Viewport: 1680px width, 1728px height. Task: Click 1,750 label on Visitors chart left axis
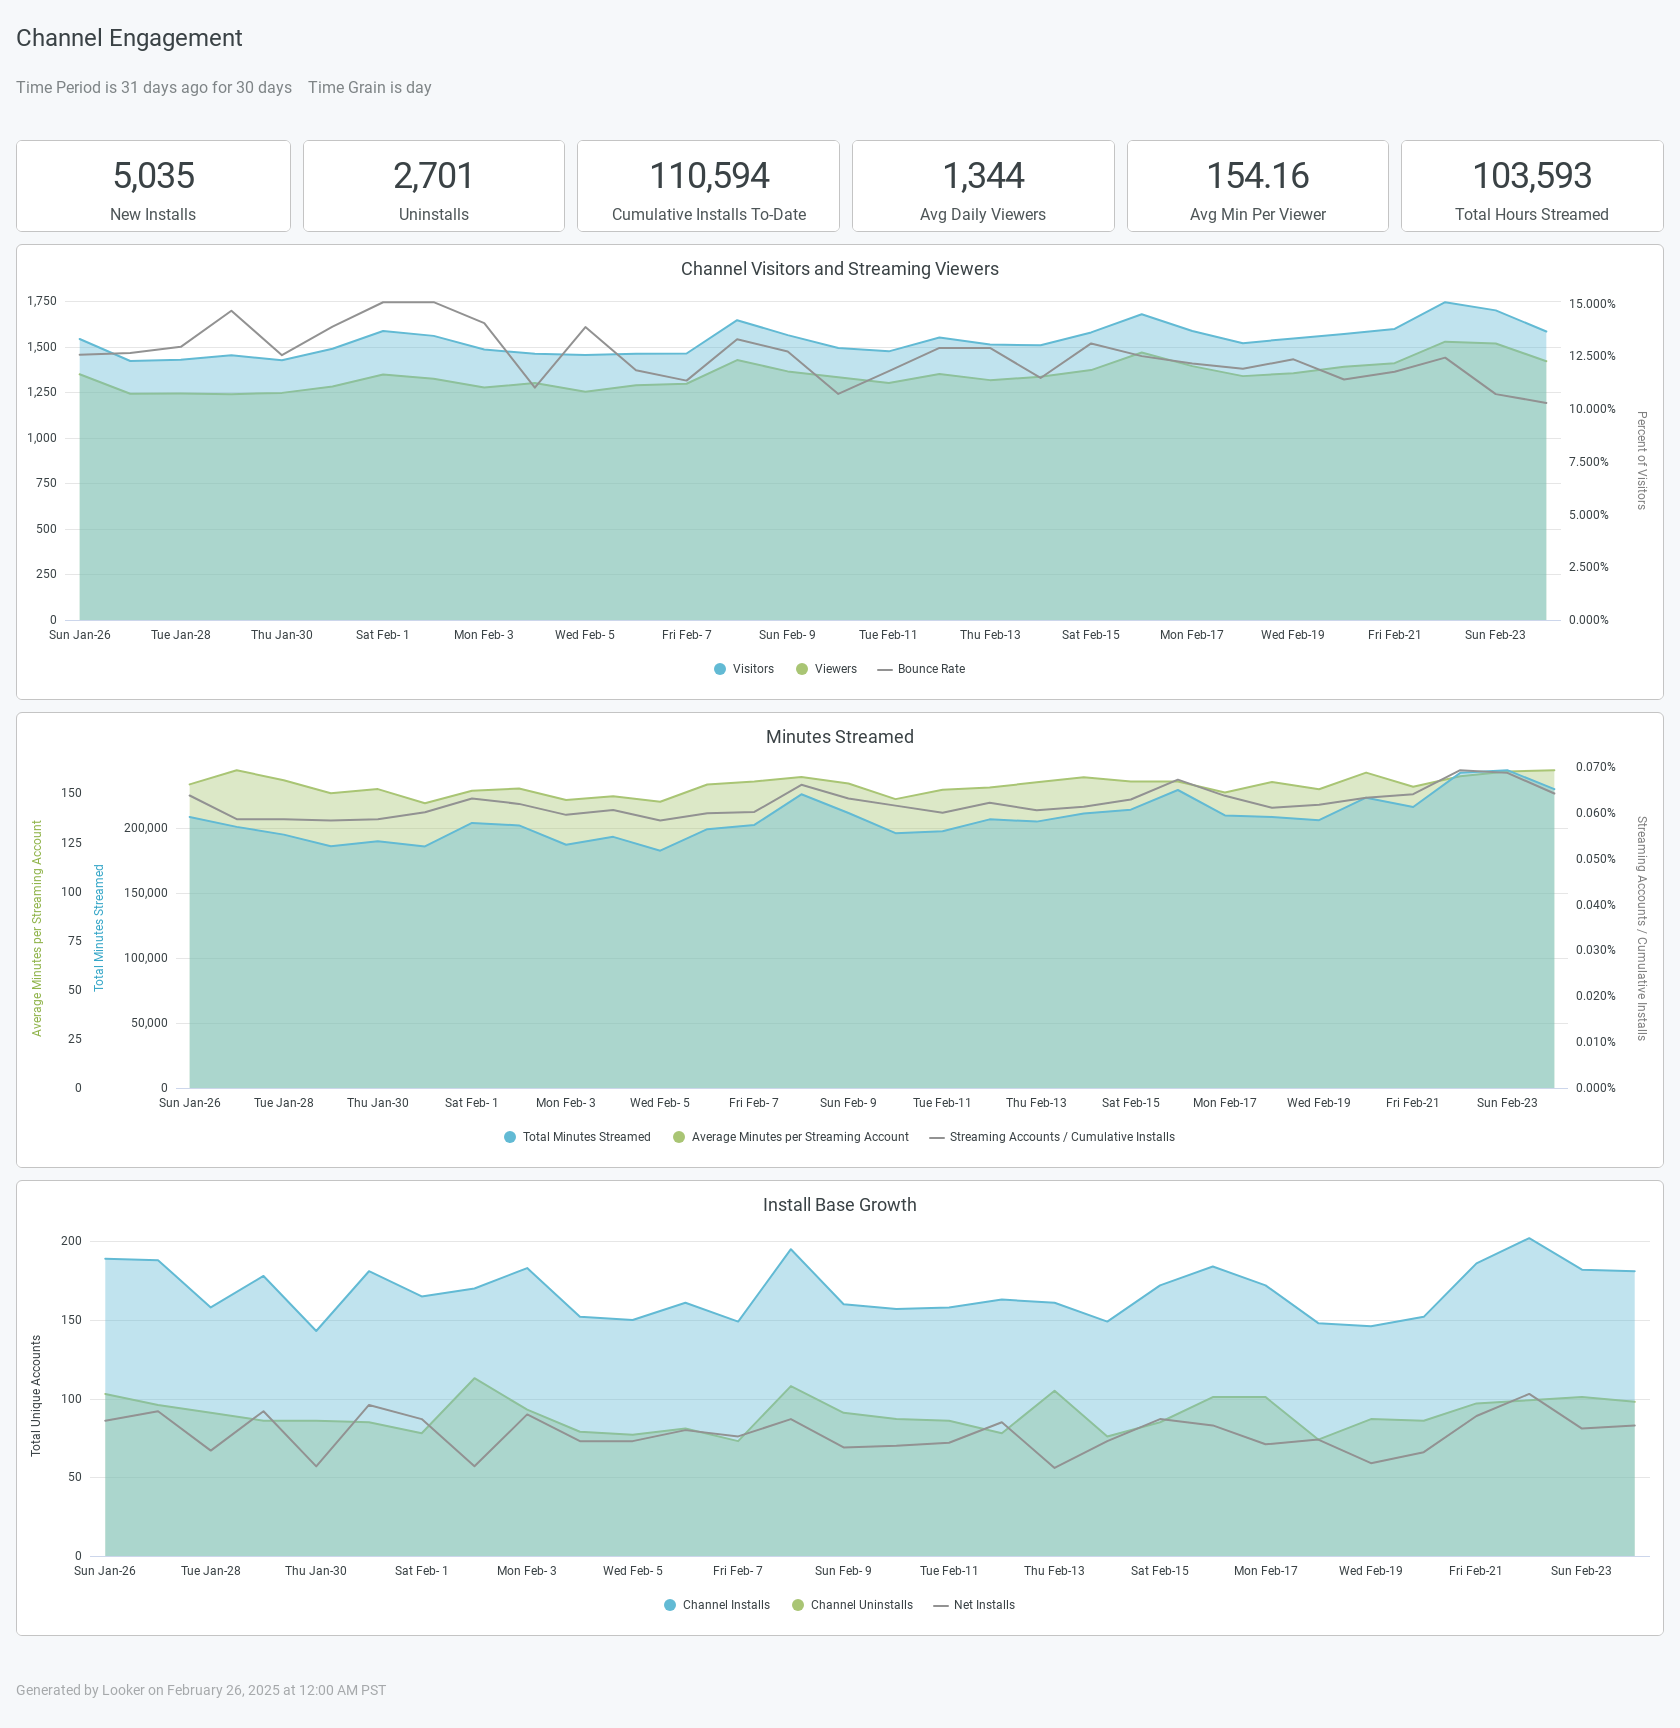42,301
